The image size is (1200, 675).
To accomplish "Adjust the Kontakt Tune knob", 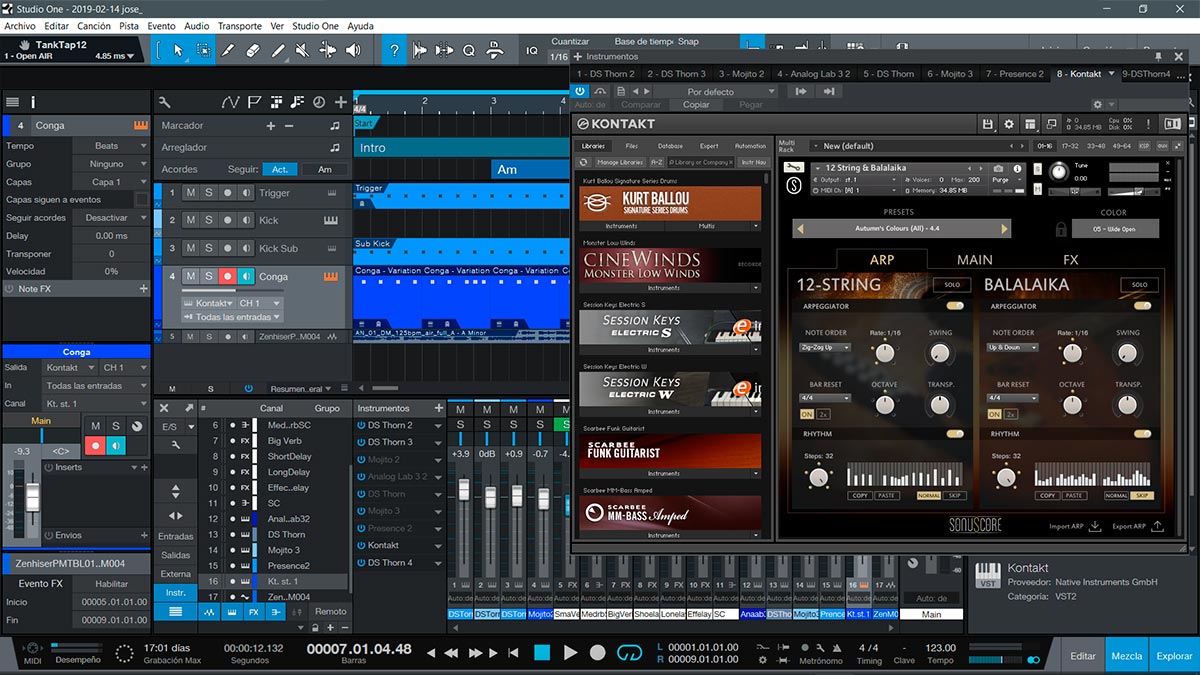I will point(1060,170).
